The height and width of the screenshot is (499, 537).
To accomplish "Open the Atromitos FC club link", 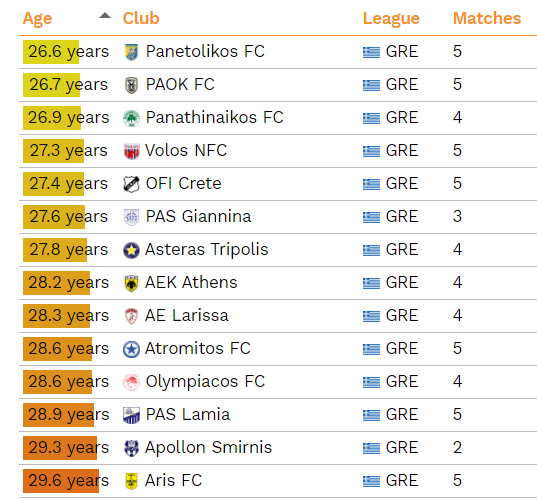I will point(198,349).
